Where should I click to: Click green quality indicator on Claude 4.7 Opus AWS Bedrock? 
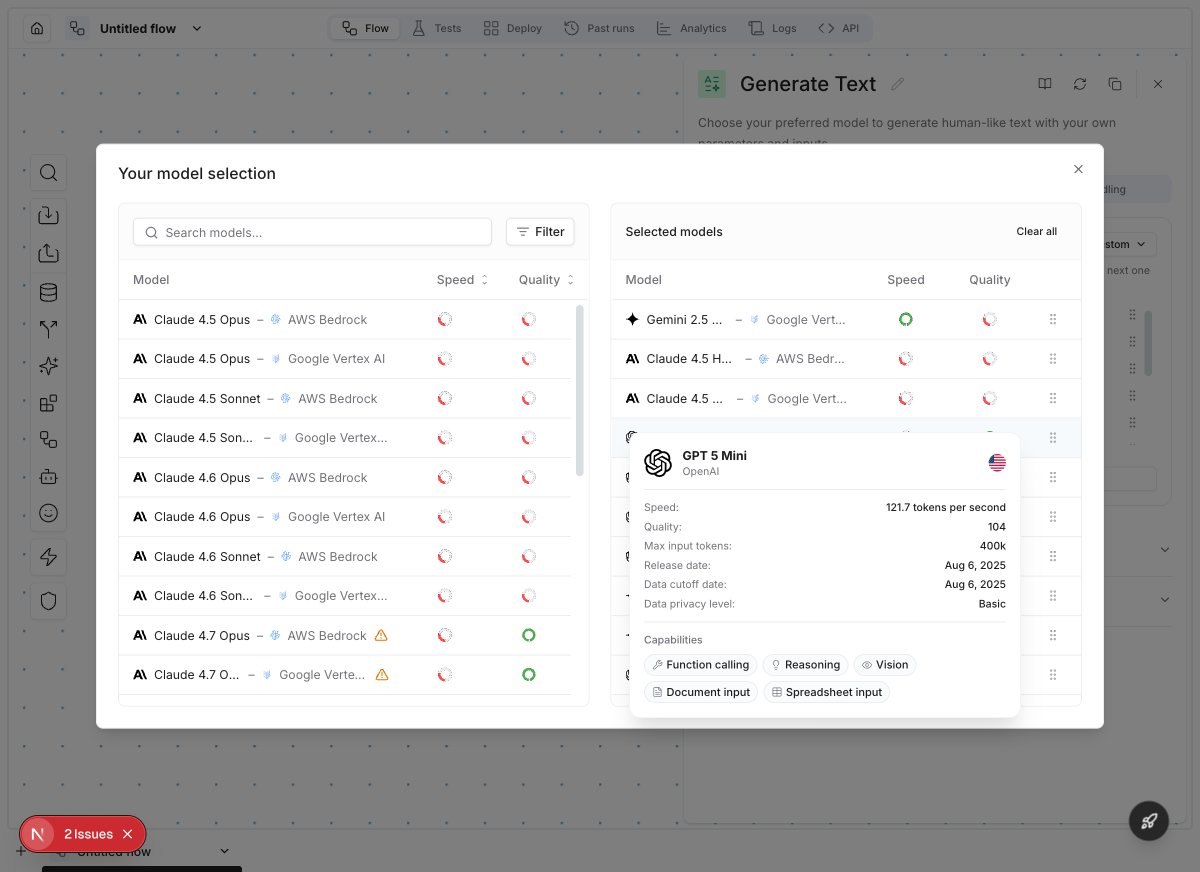529,635
